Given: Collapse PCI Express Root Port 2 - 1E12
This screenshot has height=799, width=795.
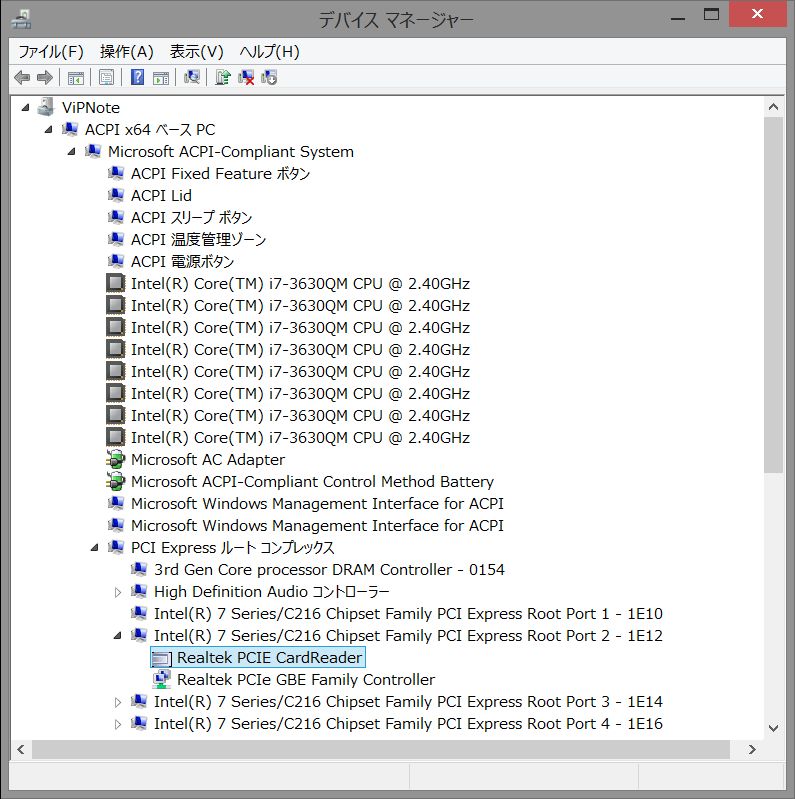Looking at the screenshot, I should [x=118, y=635].
